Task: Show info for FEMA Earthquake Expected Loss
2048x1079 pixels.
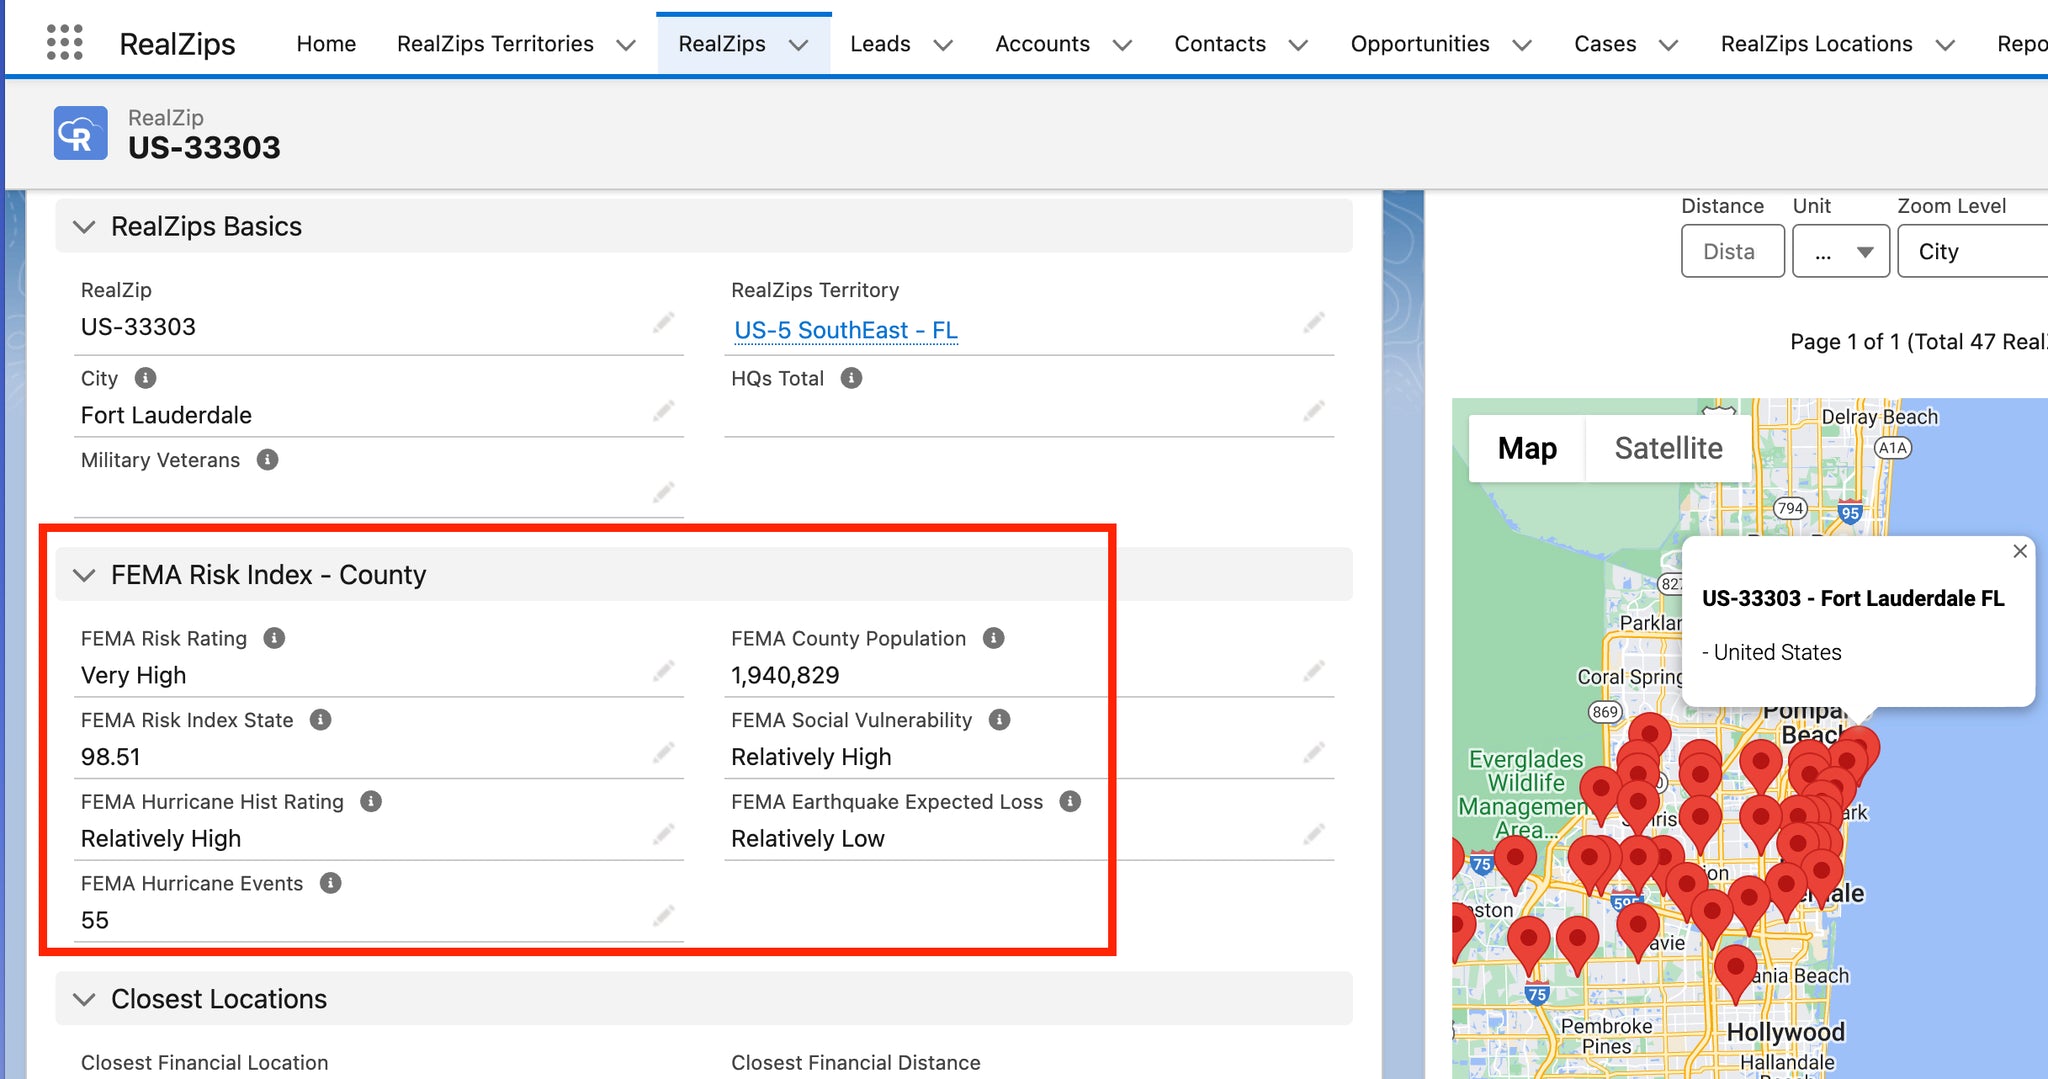Action: click(1070, 802)
